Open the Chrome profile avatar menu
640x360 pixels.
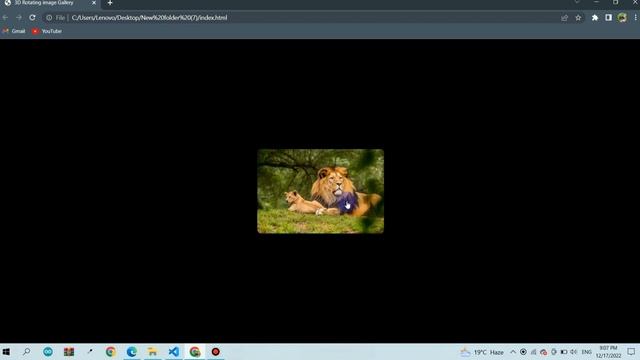[x=622, y=18]
